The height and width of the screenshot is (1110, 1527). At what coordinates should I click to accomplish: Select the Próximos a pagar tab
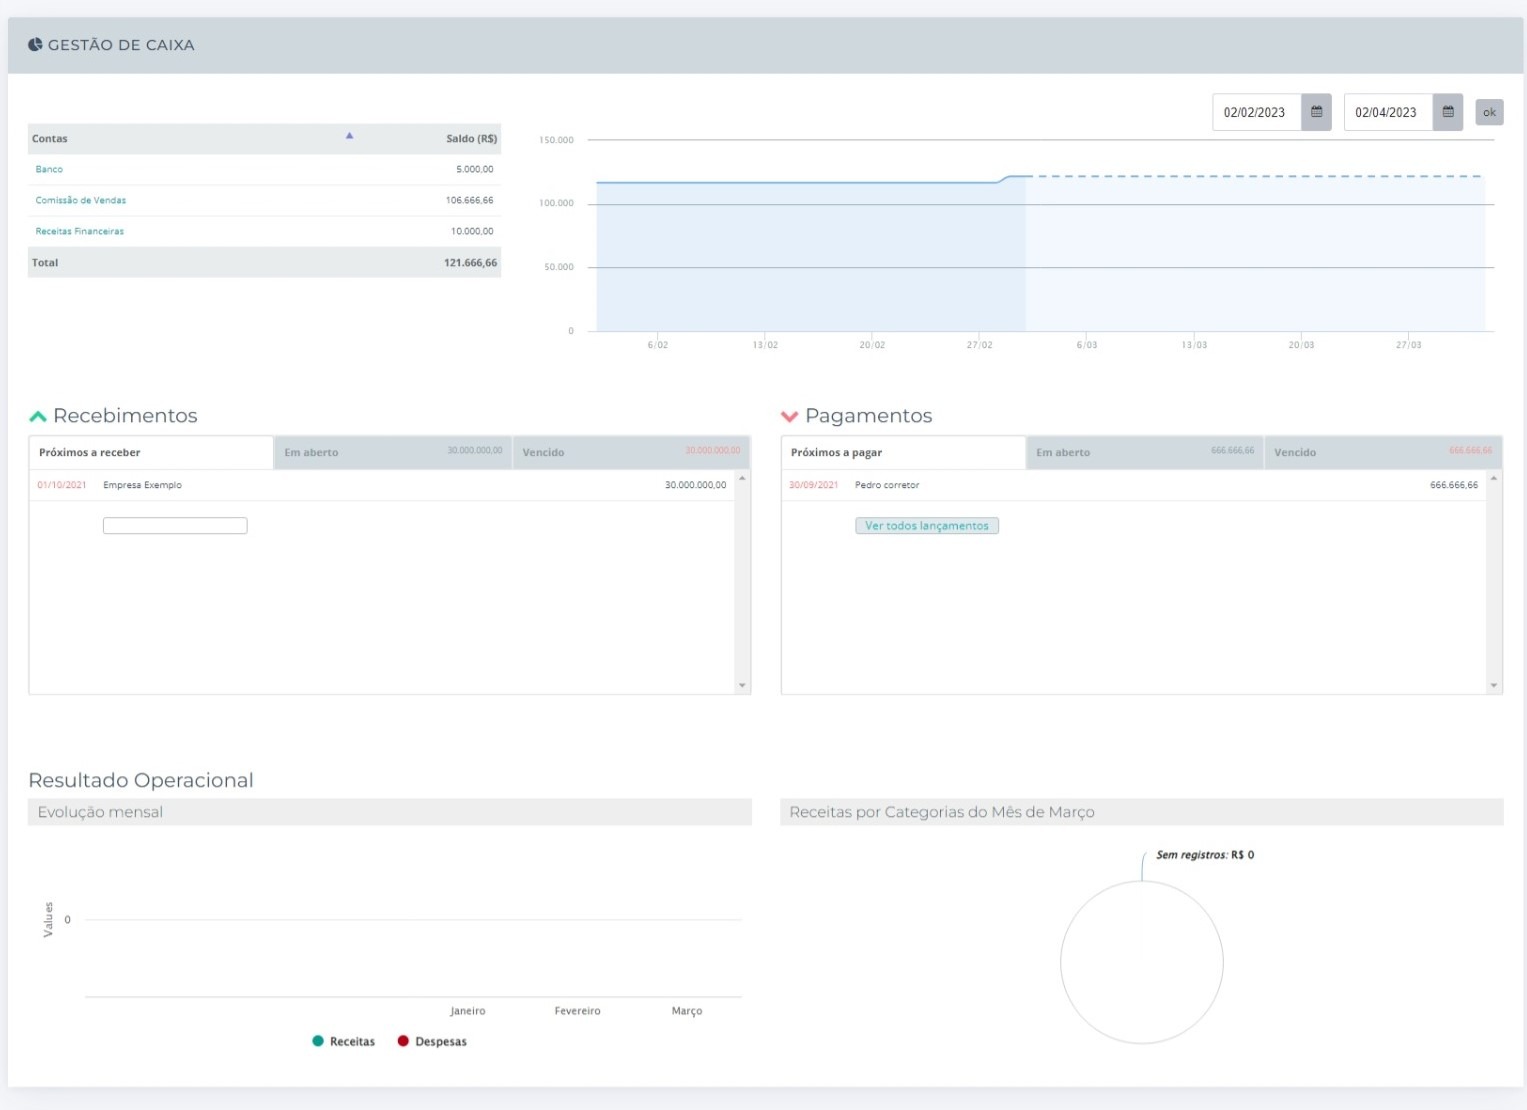click(x=902, y=452)
